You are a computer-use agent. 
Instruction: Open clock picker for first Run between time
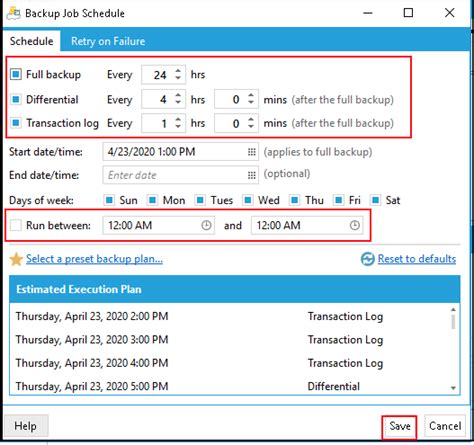click(x=206, y=226)
